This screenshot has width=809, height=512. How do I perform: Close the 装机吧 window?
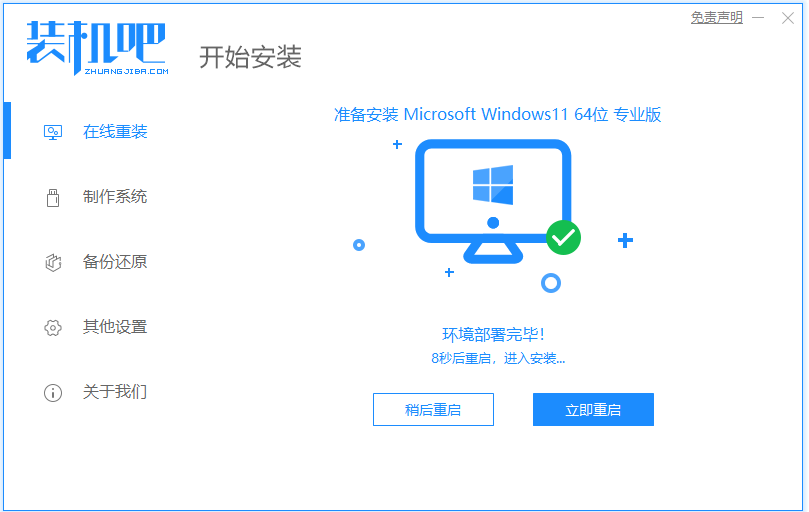click(x=788, y=18)
